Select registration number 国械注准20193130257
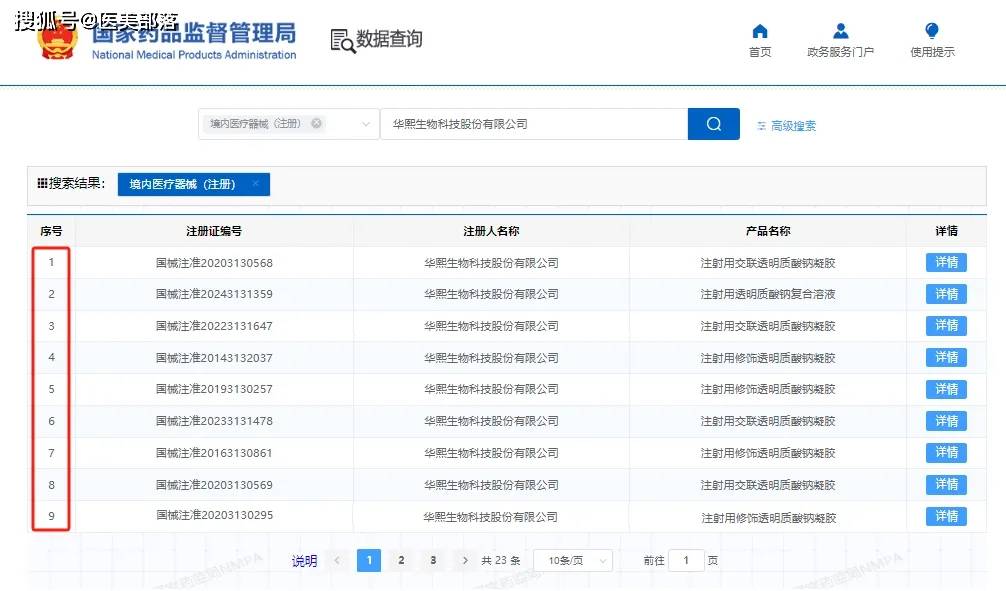The height and width of the screenshot is (591, 1006). tap(214, 389)
